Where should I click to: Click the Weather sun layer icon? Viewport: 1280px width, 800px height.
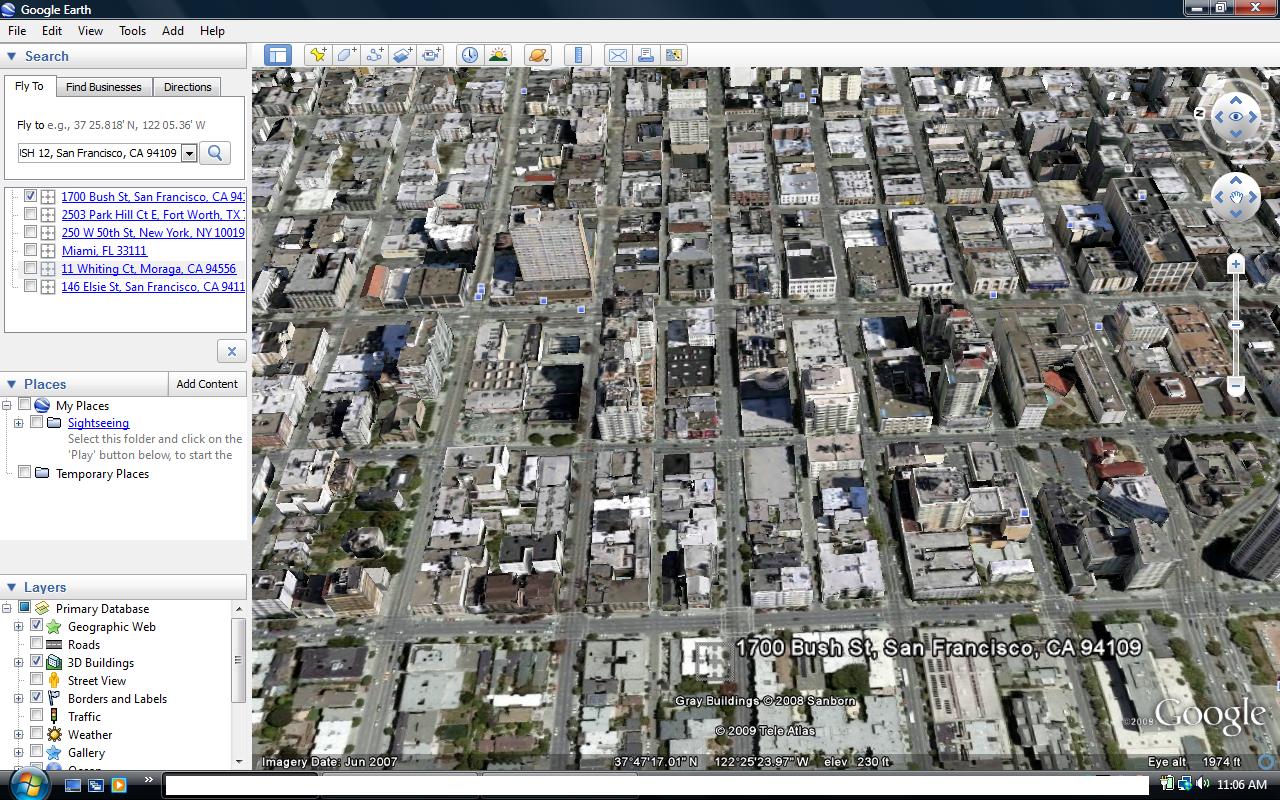coord(54,734)
